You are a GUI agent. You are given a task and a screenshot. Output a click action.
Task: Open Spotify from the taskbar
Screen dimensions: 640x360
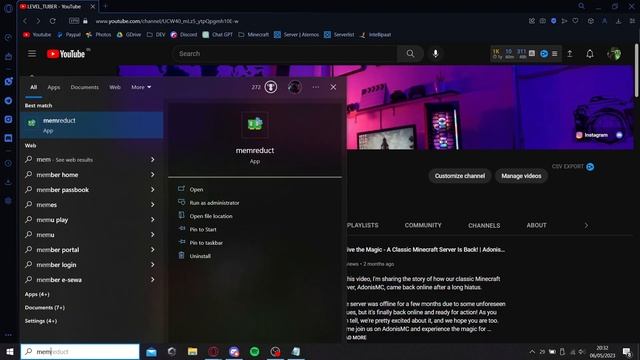[254, 351]
